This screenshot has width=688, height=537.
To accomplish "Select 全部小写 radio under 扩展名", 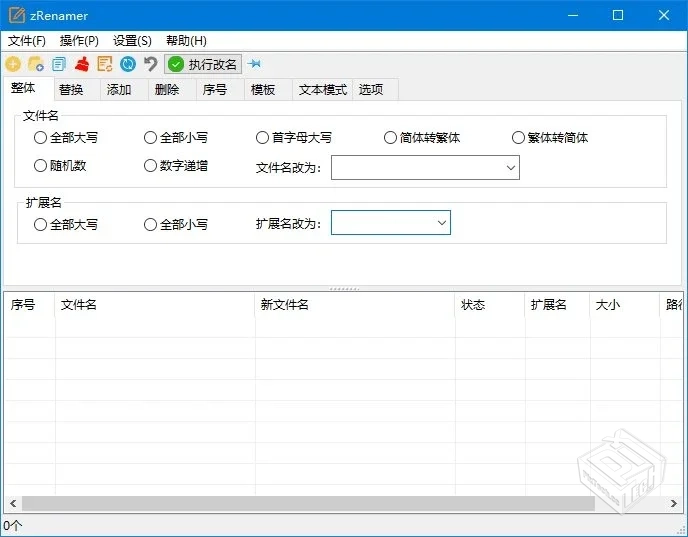I will click(x=176, y=225).
